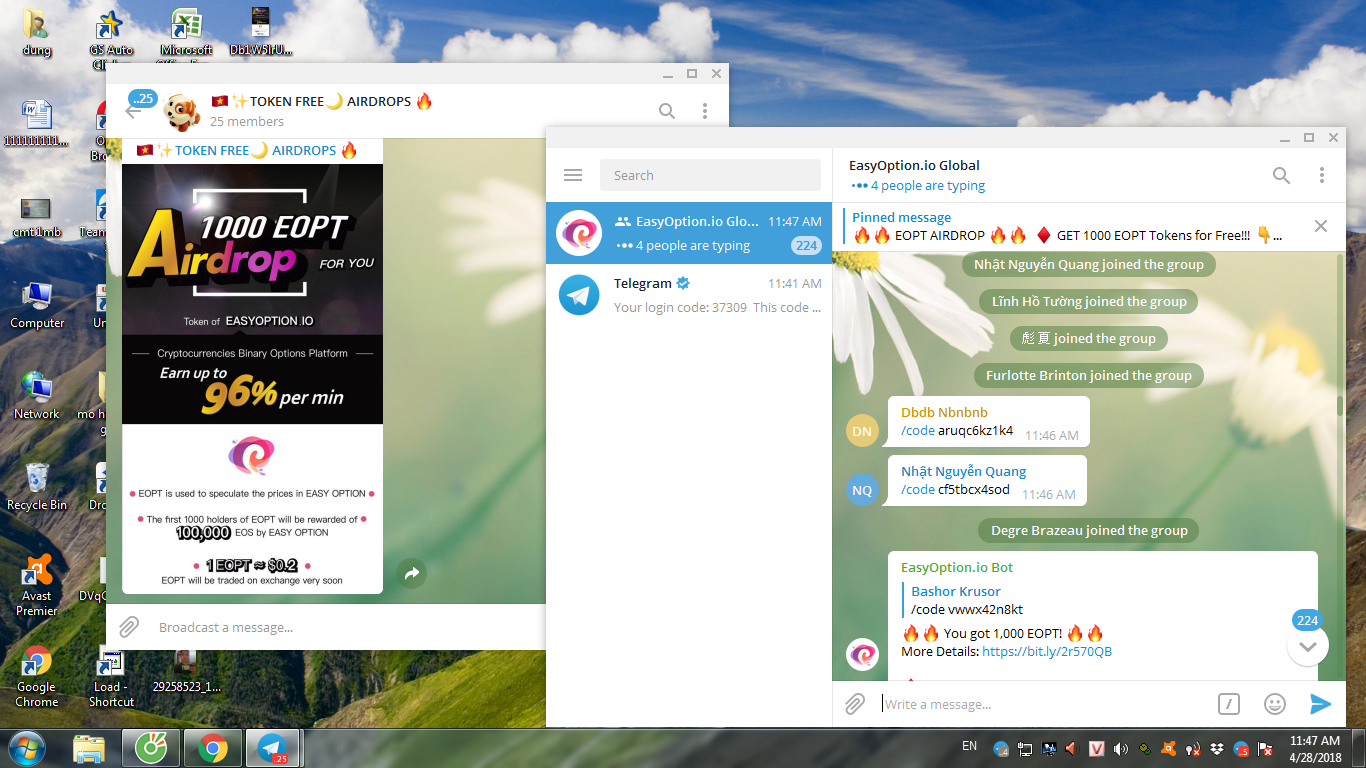Search inside the EasyOption.io Global chat

pos(1281,175)
